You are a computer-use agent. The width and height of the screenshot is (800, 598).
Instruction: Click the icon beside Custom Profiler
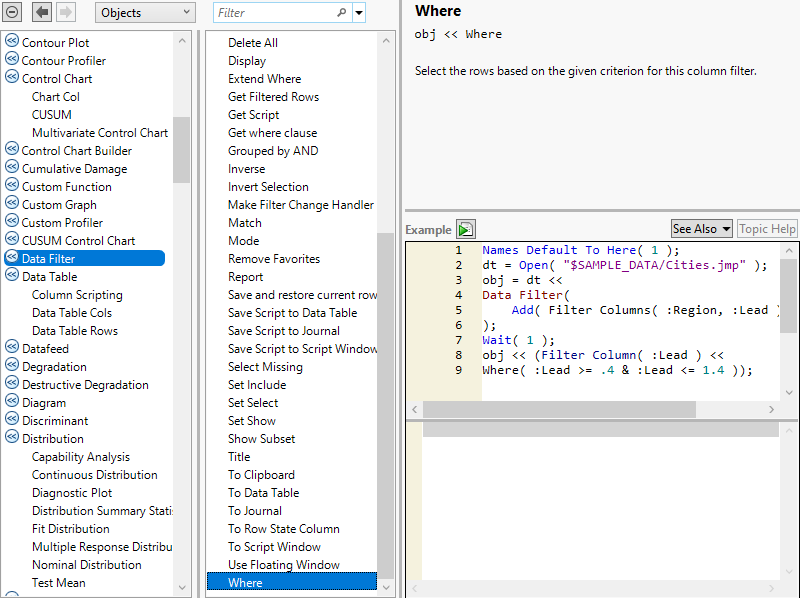pos(12,221)
